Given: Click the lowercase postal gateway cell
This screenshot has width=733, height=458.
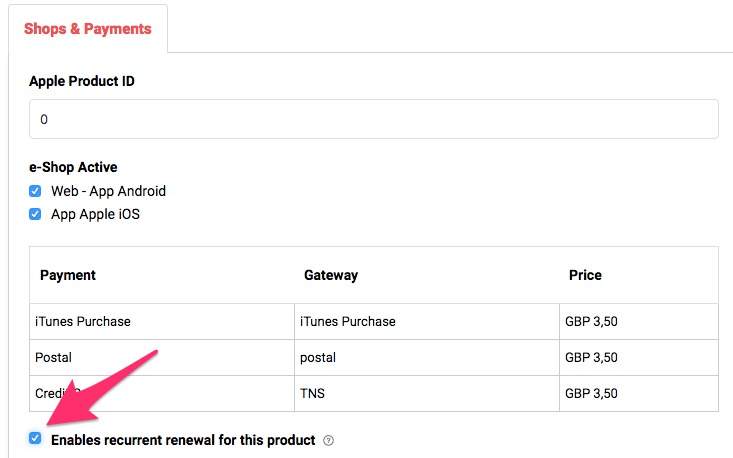Looking at the screenshot, I should pos(318,357).
